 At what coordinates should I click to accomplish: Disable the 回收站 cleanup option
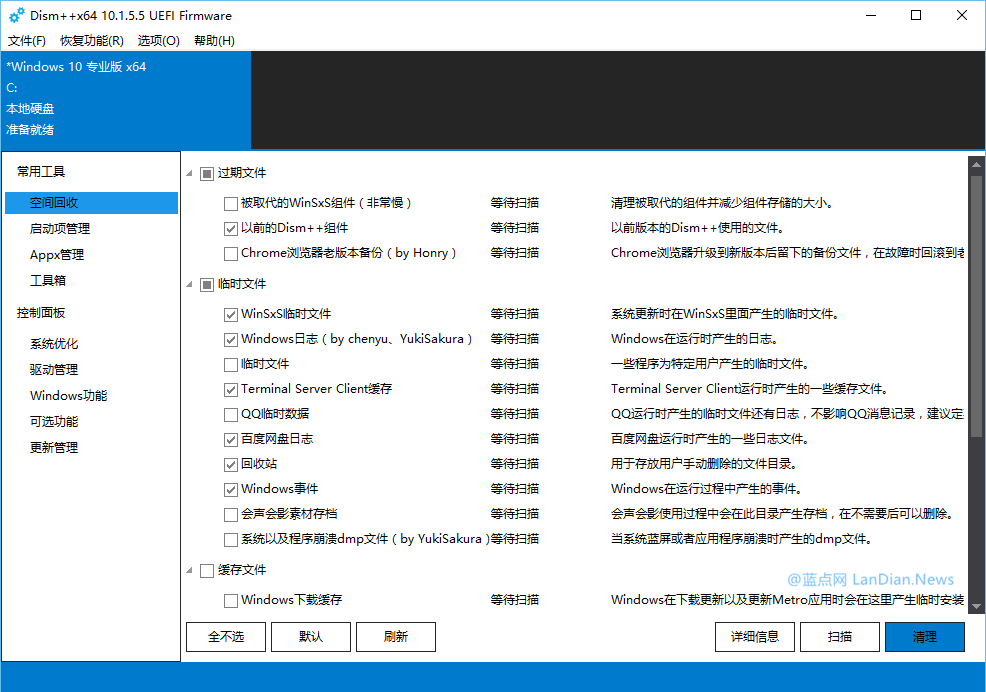[x=230, y=463]
